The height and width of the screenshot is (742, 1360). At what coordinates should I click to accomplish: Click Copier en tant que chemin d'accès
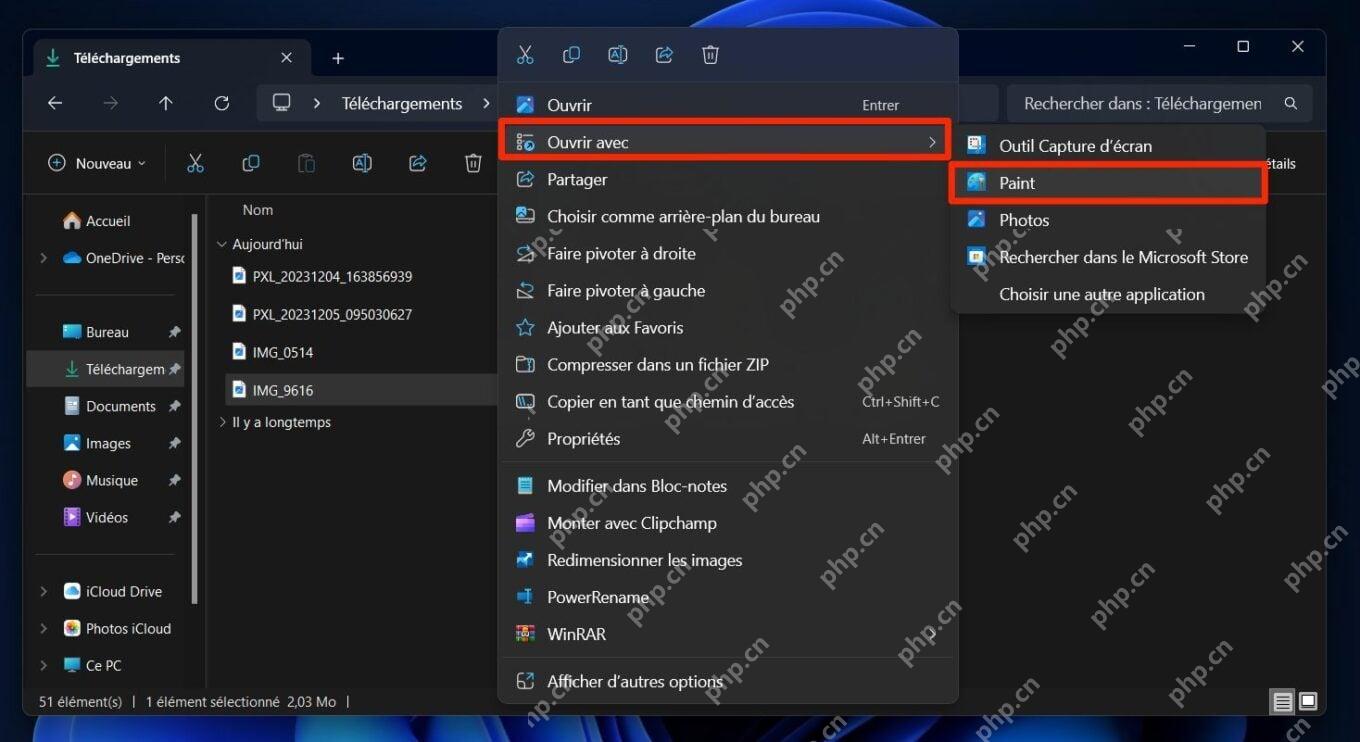pos(728,401)
